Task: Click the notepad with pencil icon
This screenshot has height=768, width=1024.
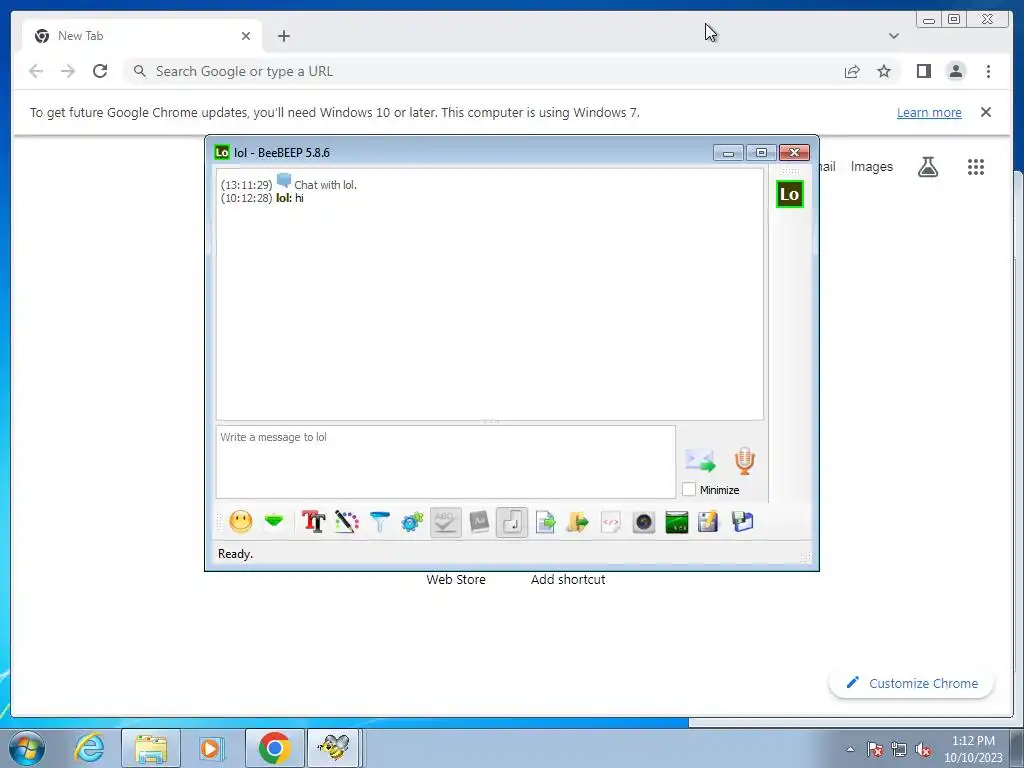Action: click(x=709, y=522)
